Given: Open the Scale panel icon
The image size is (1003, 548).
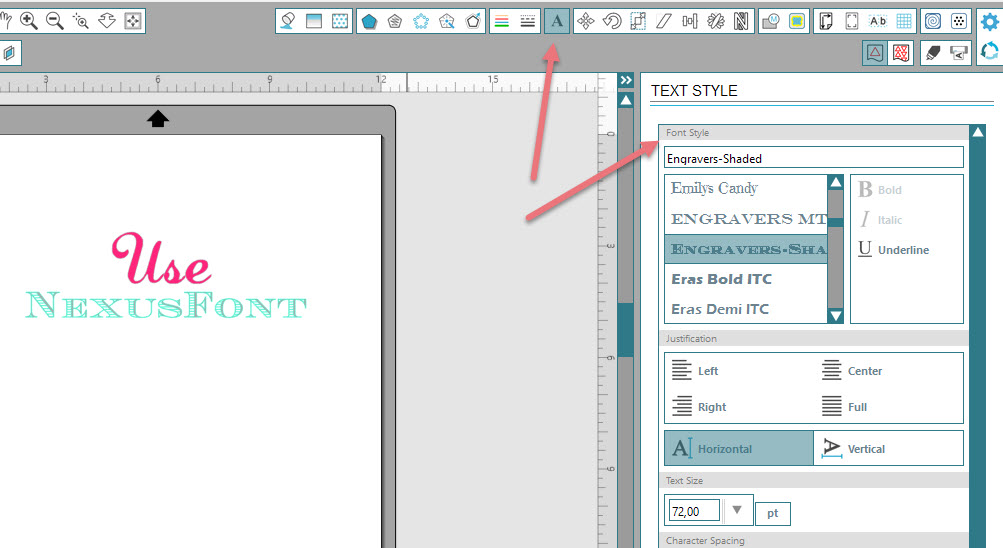Looking at the screenshot, I should (x=638, y=21).
